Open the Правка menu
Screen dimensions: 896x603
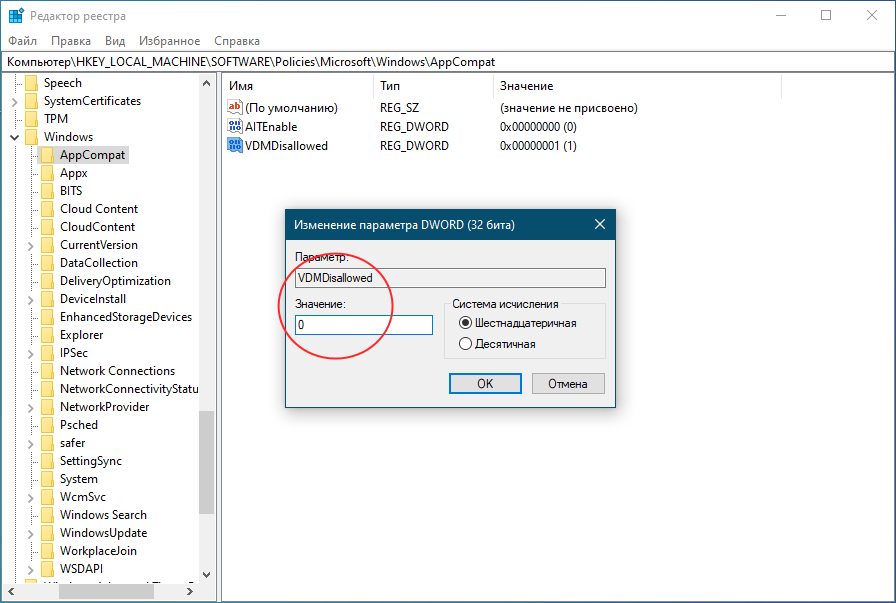[71, 41]
